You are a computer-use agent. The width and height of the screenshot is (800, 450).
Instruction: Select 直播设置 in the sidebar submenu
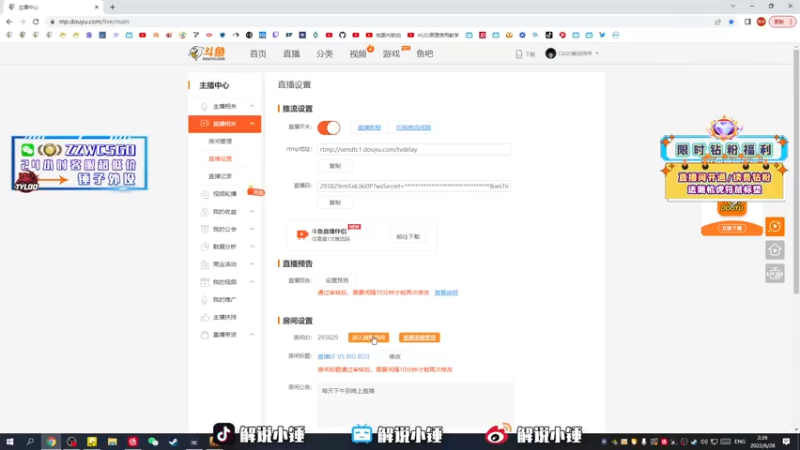click(220, 159)
